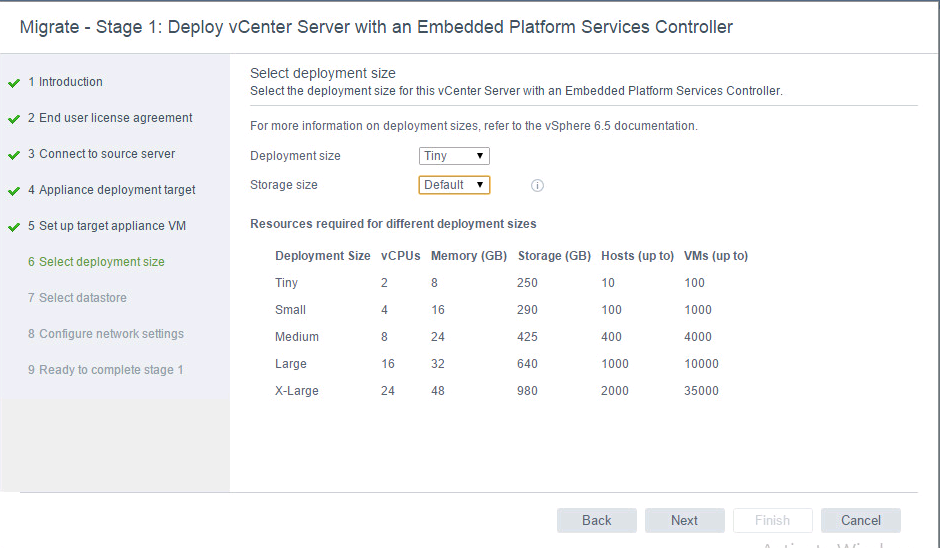Click the 2000 hosts value for X-Large

pyautogui.click(x=615, y=390)
